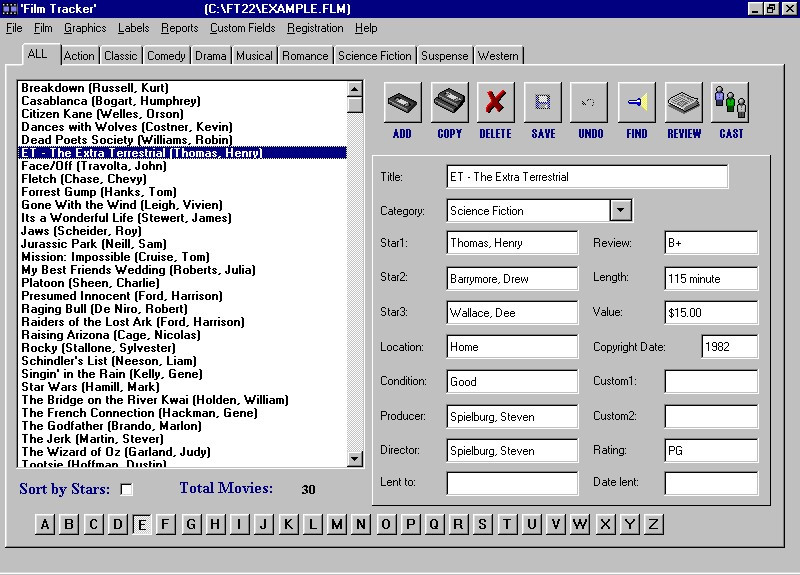Open the Graphics menu

click(85, 28)
